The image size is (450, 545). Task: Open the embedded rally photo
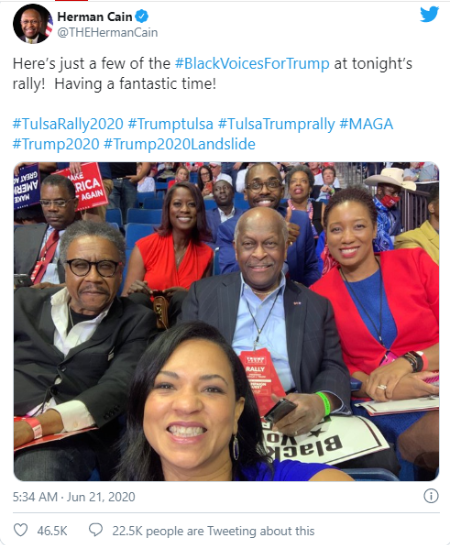point(226,322)
